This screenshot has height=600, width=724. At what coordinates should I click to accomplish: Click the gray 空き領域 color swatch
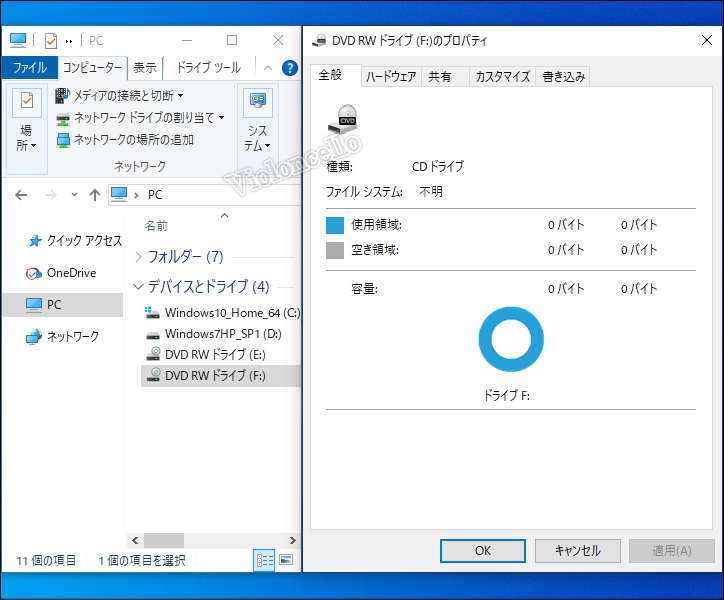335,250
